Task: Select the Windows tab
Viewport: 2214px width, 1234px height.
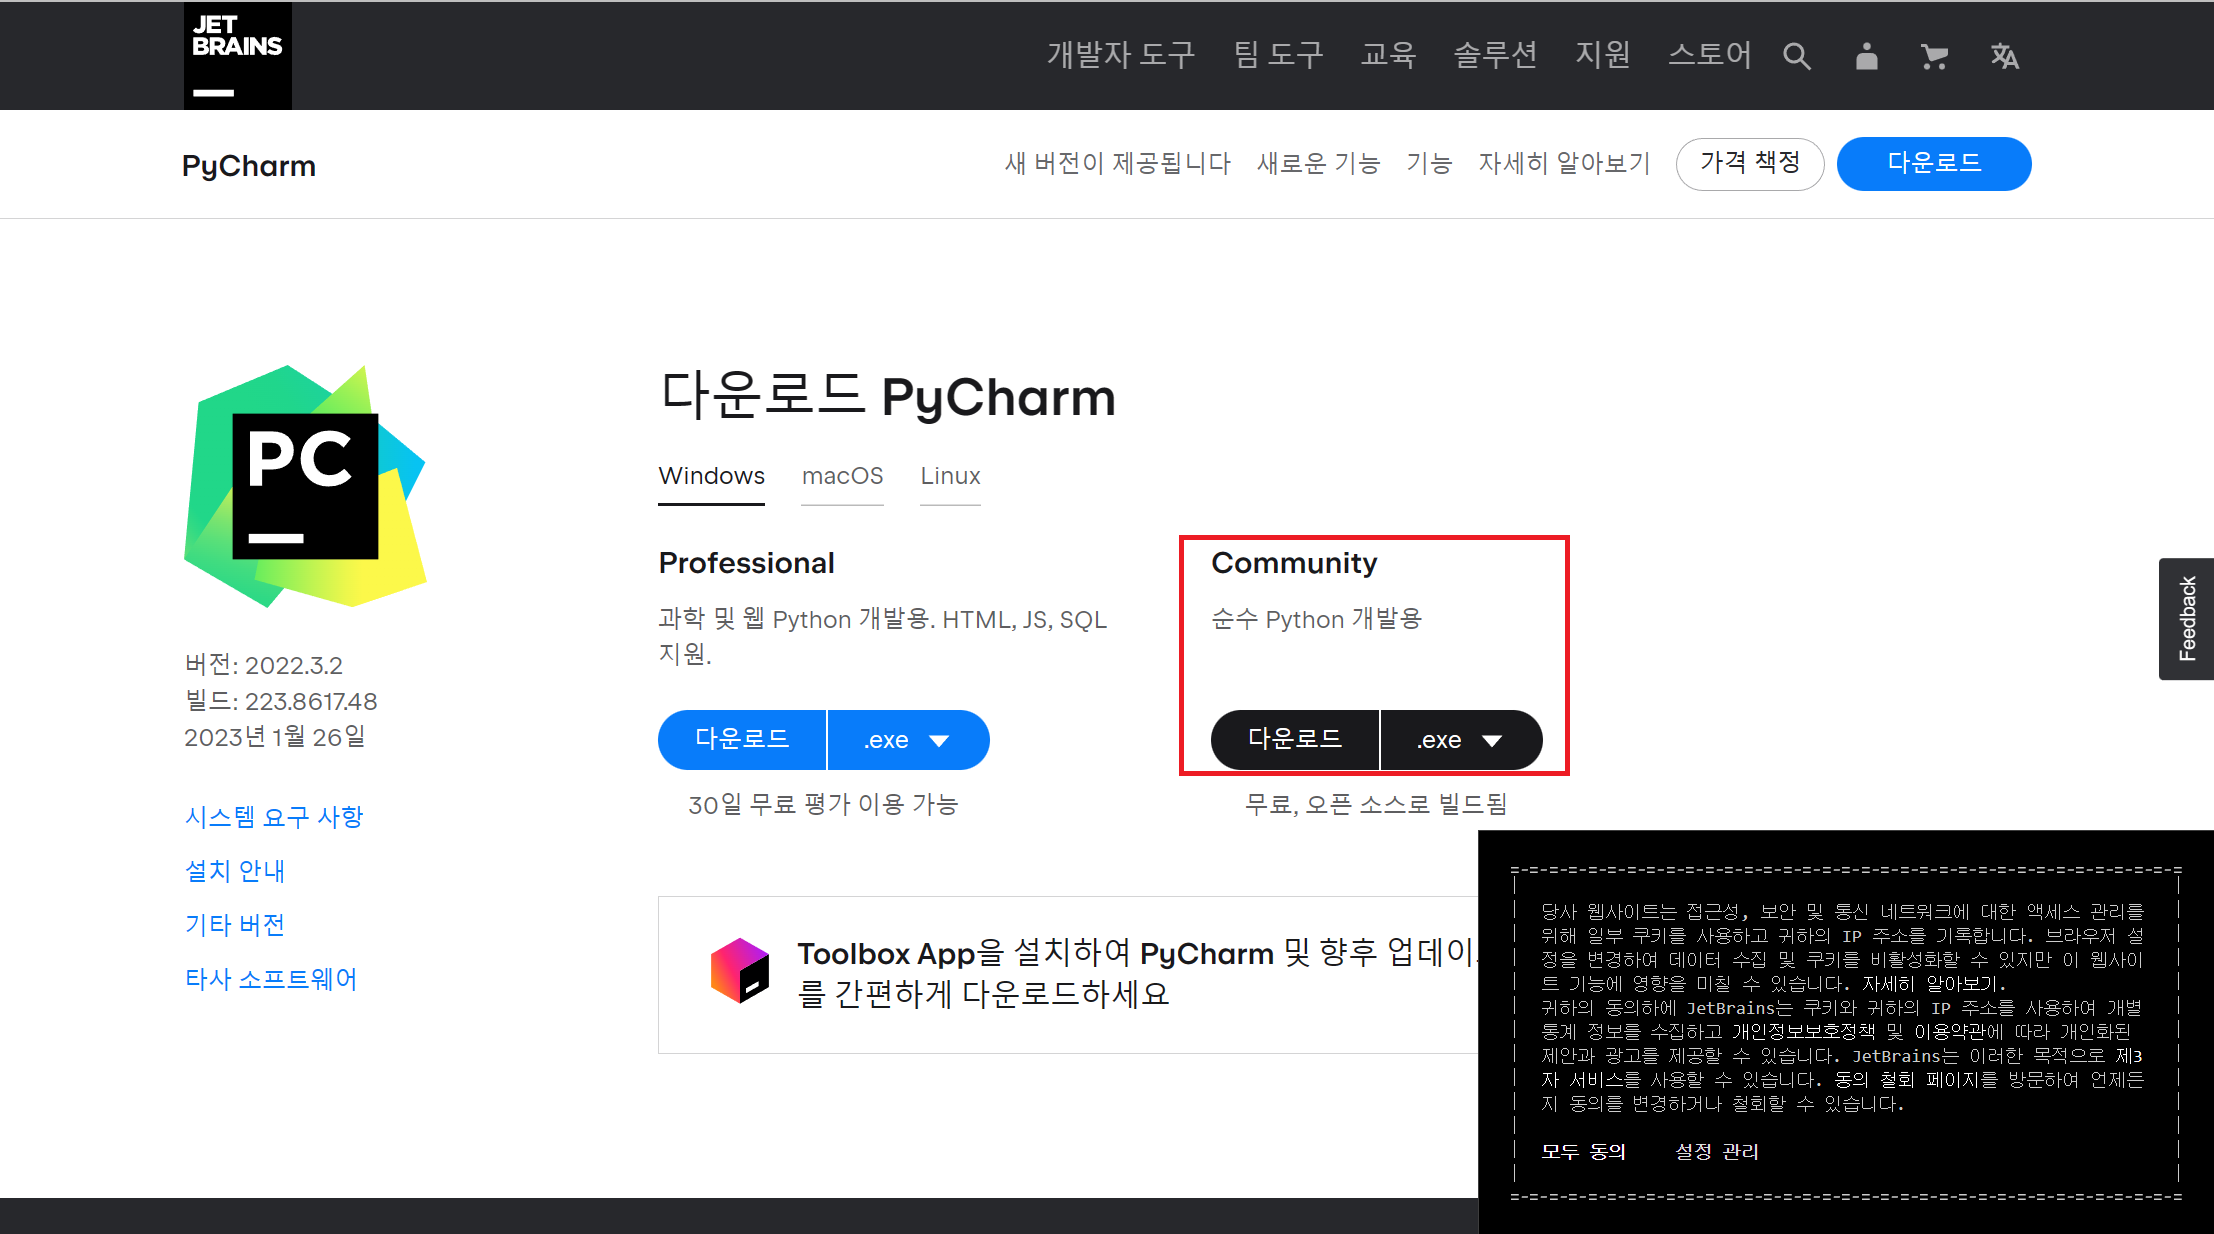Action: [x=711, y=477]
